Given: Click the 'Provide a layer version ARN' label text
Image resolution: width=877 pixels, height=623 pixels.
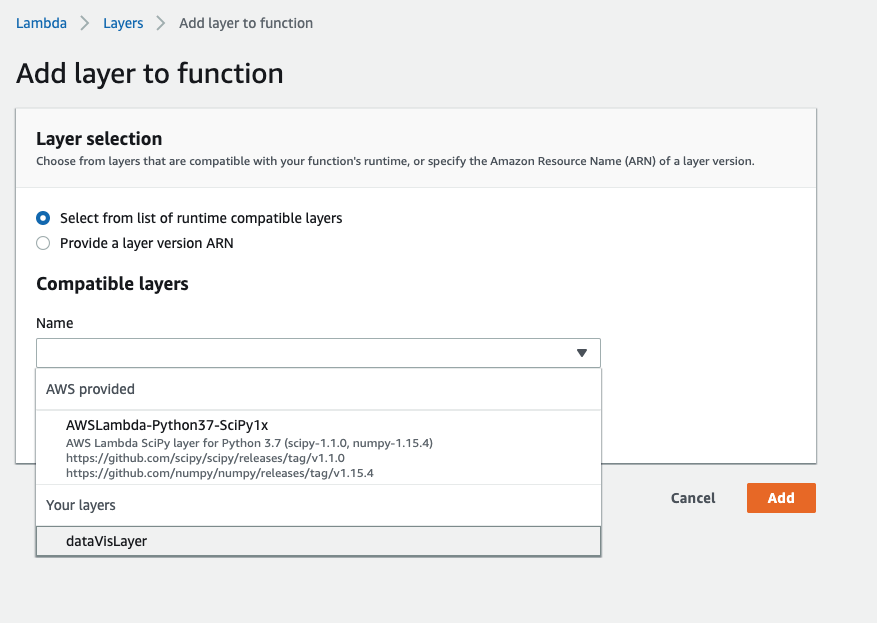Looking at the screenshot, I should [147, 243].
